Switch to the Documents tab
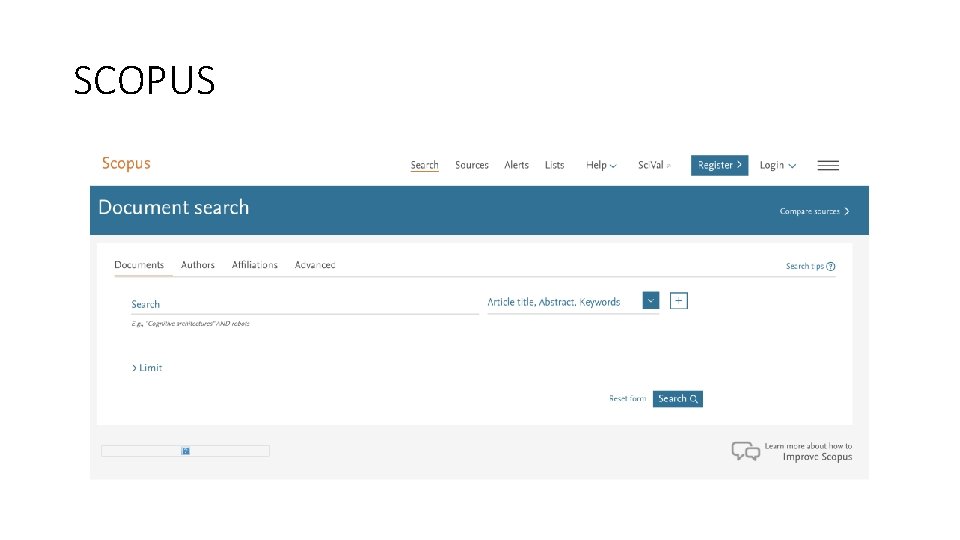Screen dimensions: 960x540 (x=139, y=265)
